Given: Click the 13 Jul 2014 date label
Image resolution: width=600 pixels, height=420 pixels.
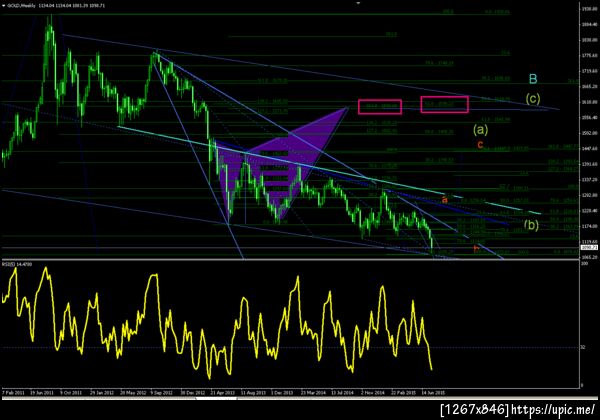Looking at the screenshot, I should (x=343, y=392).
